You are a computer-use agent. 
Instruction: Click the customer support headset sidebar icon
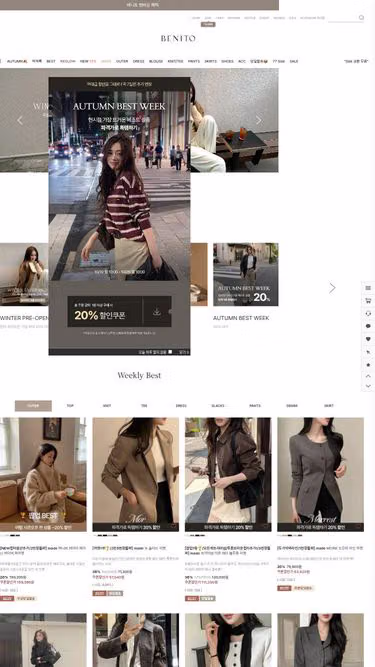tap(368, 314)
